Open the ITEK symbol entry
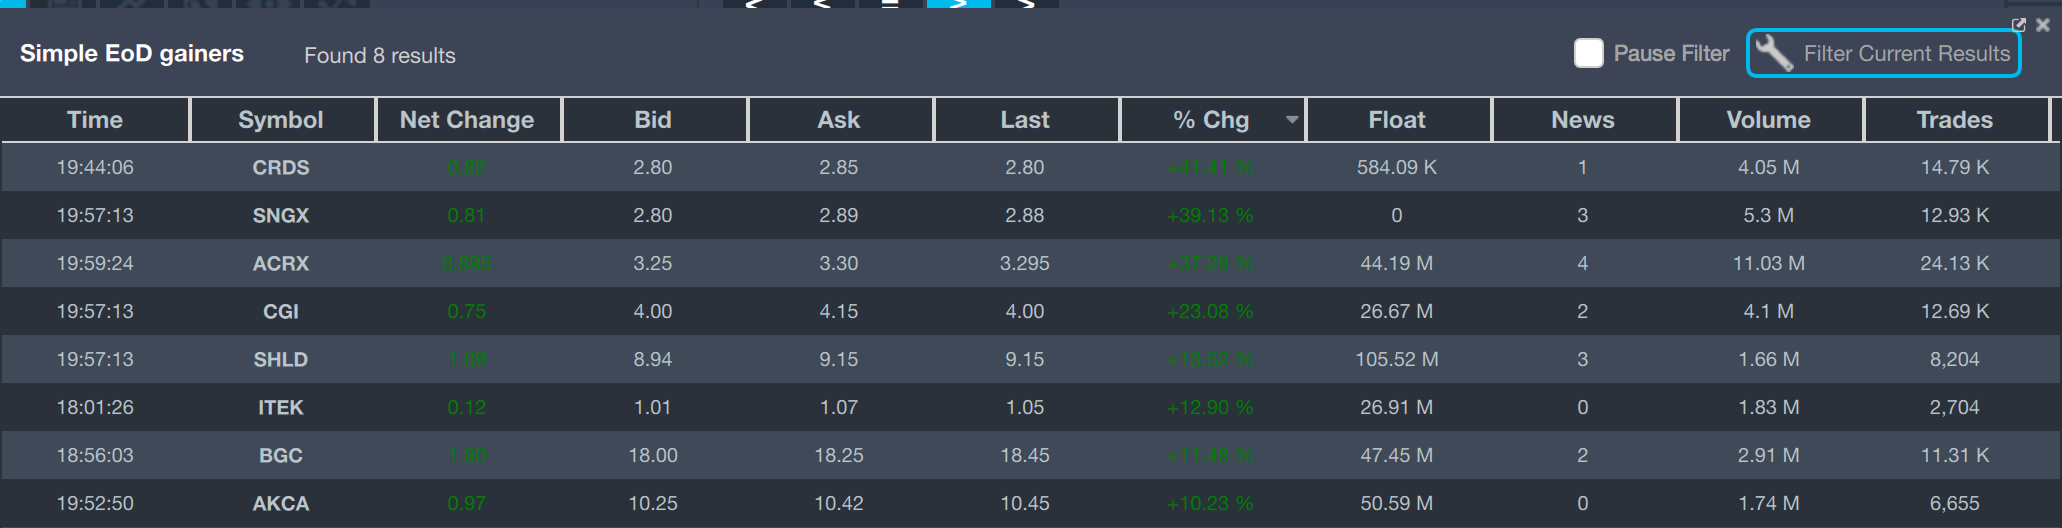Viewport: 2062px width, 528px height. [x=281, y=408]
